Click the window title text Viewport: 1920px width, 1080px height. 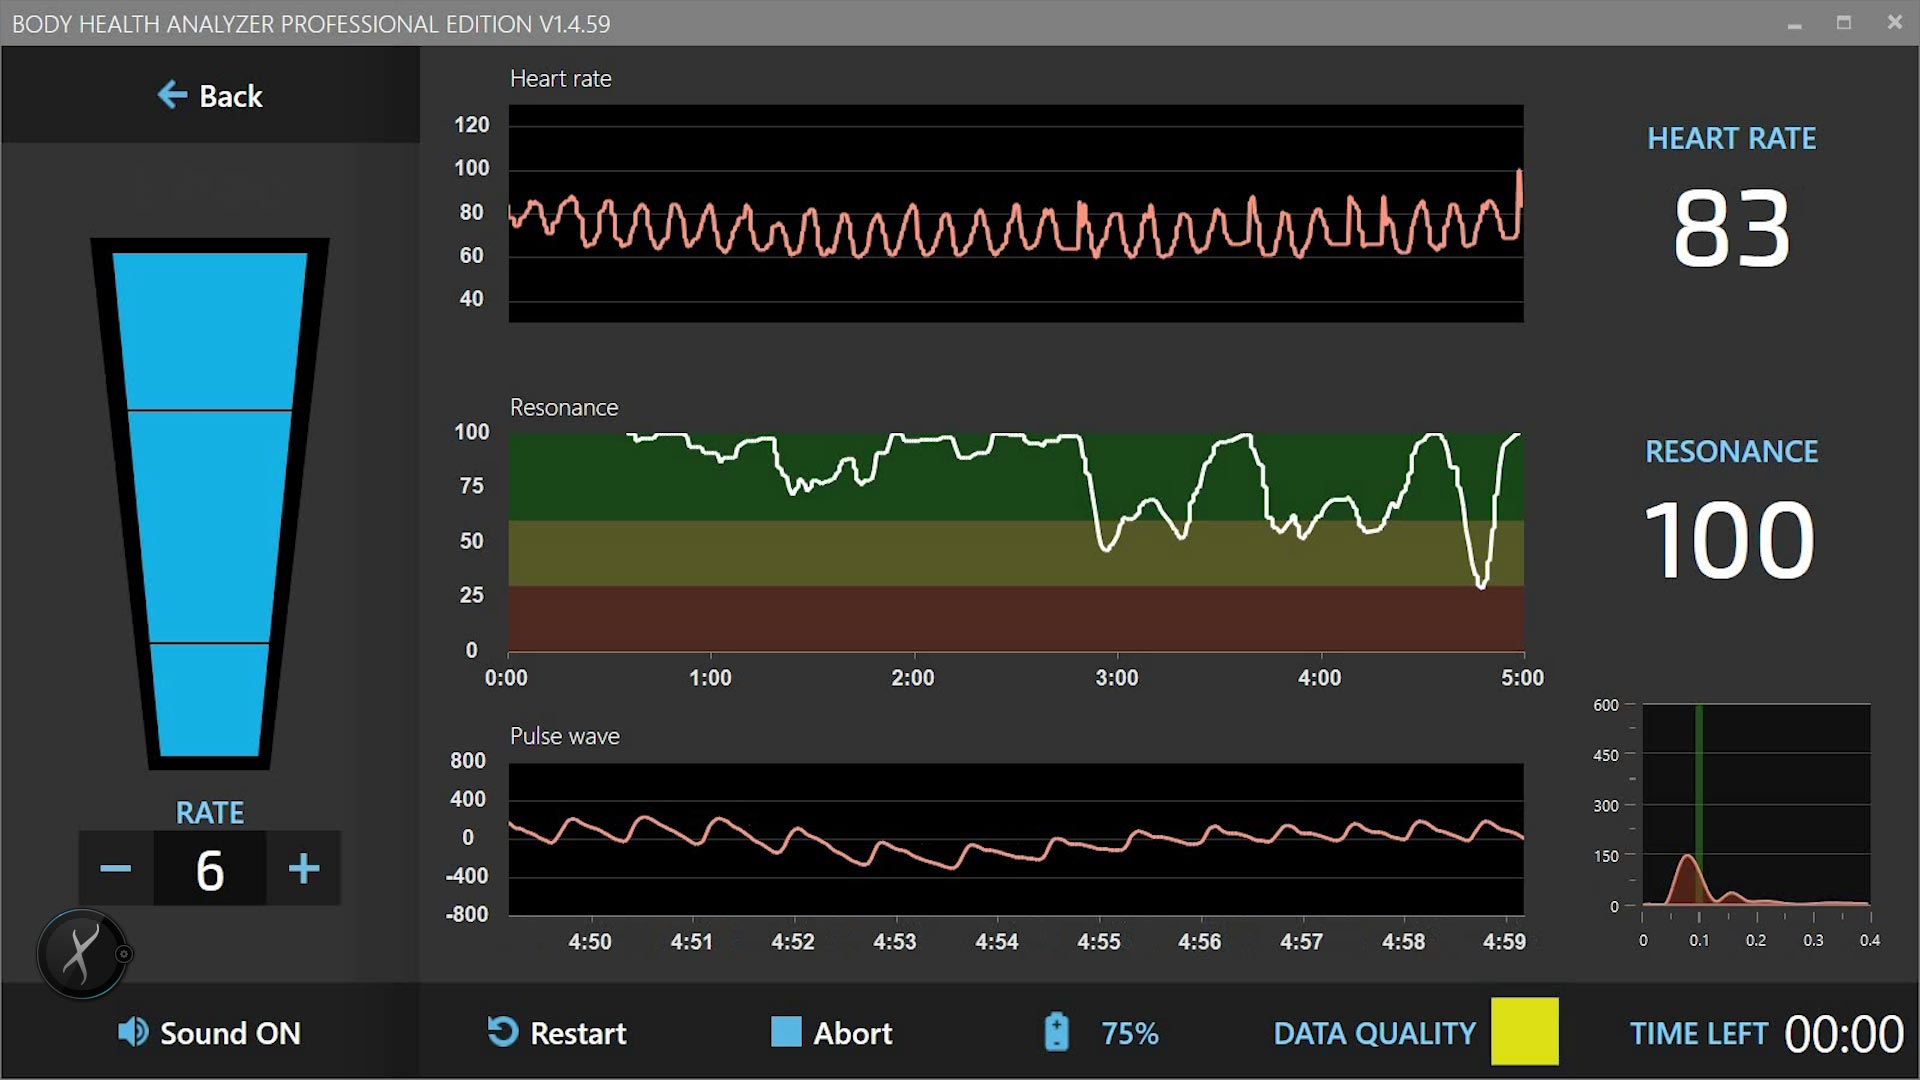click(x=311, y=24)
